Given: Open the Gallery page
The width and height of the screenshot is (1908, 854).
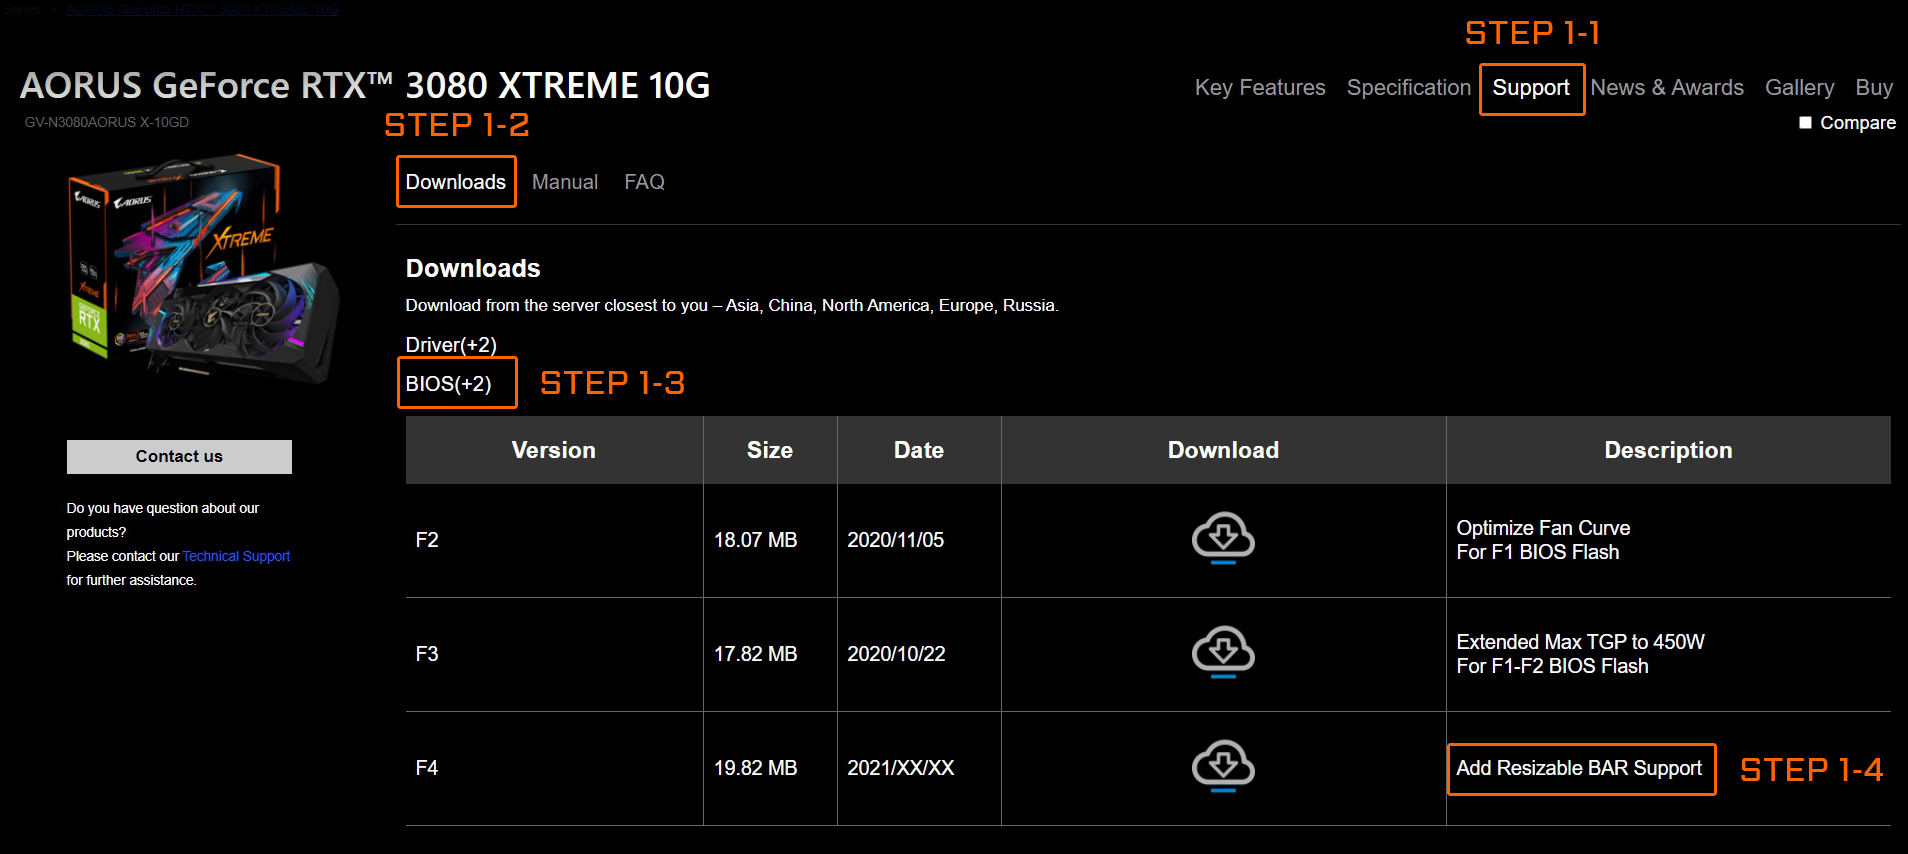Looking at the screenshot, I should (1799, 88).
